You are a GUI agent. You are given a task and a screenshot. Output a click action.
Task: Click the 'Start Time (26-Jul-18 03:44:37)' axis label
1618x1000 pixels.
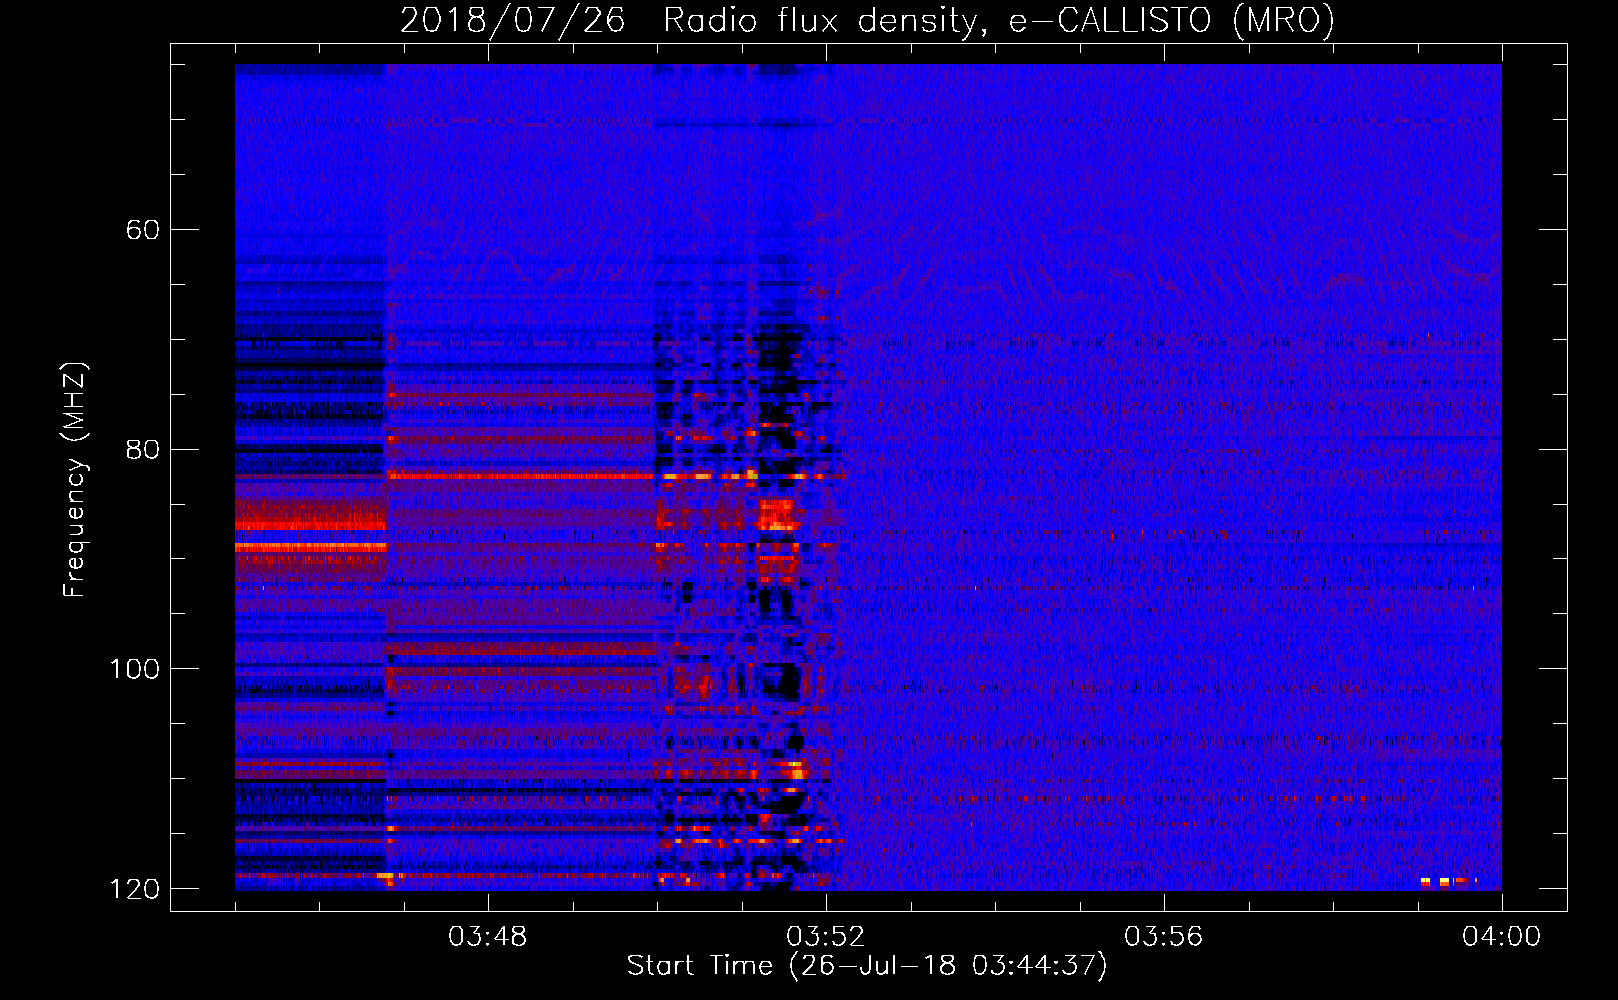[x=867, y=966]
